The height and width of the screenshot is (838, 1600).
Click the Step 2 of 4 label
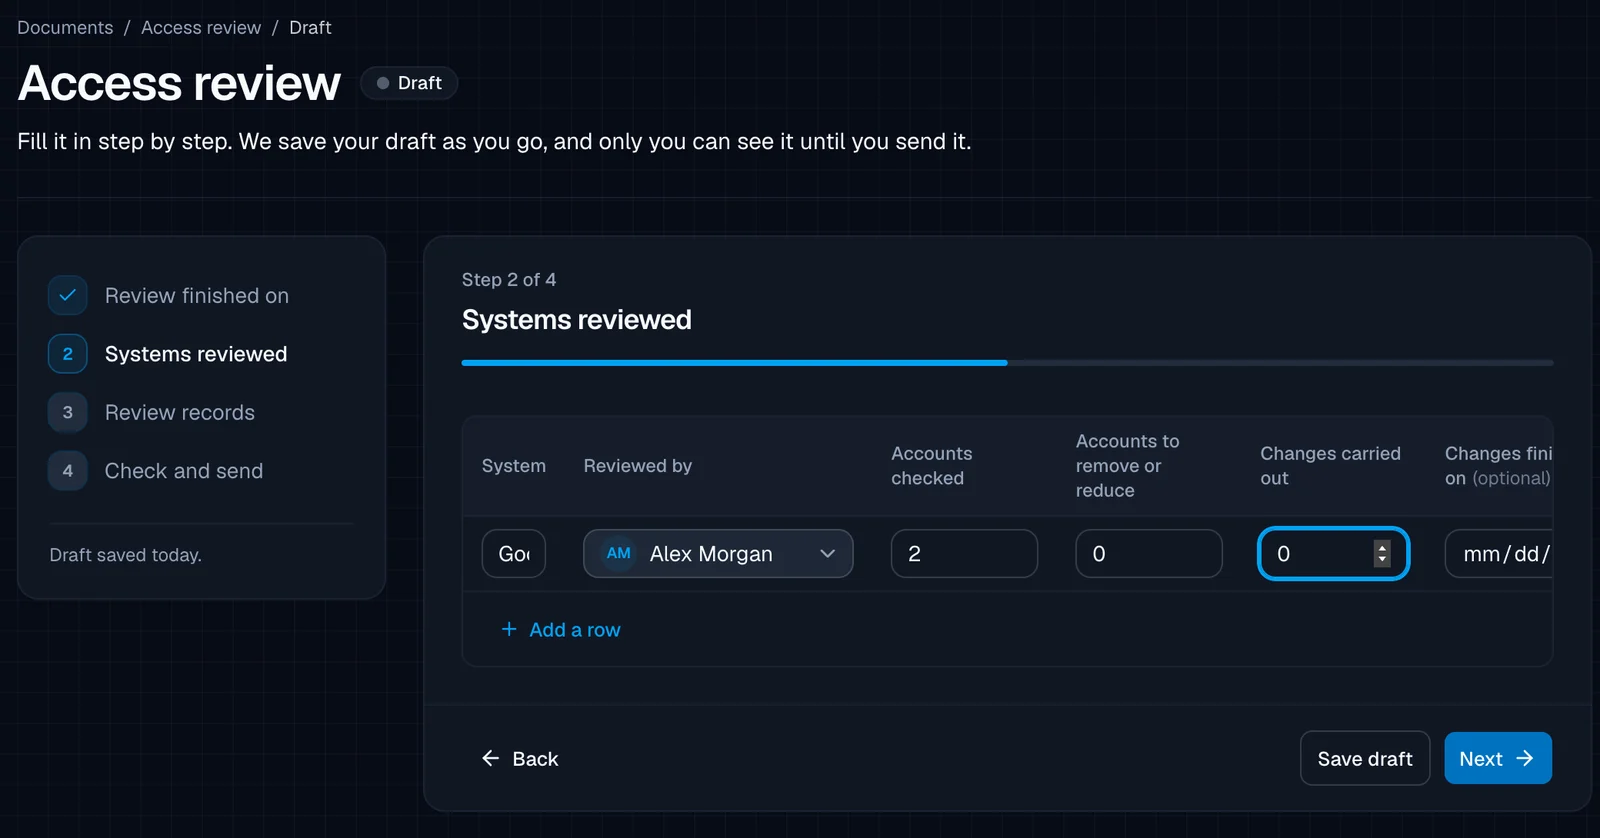point(509,280)
